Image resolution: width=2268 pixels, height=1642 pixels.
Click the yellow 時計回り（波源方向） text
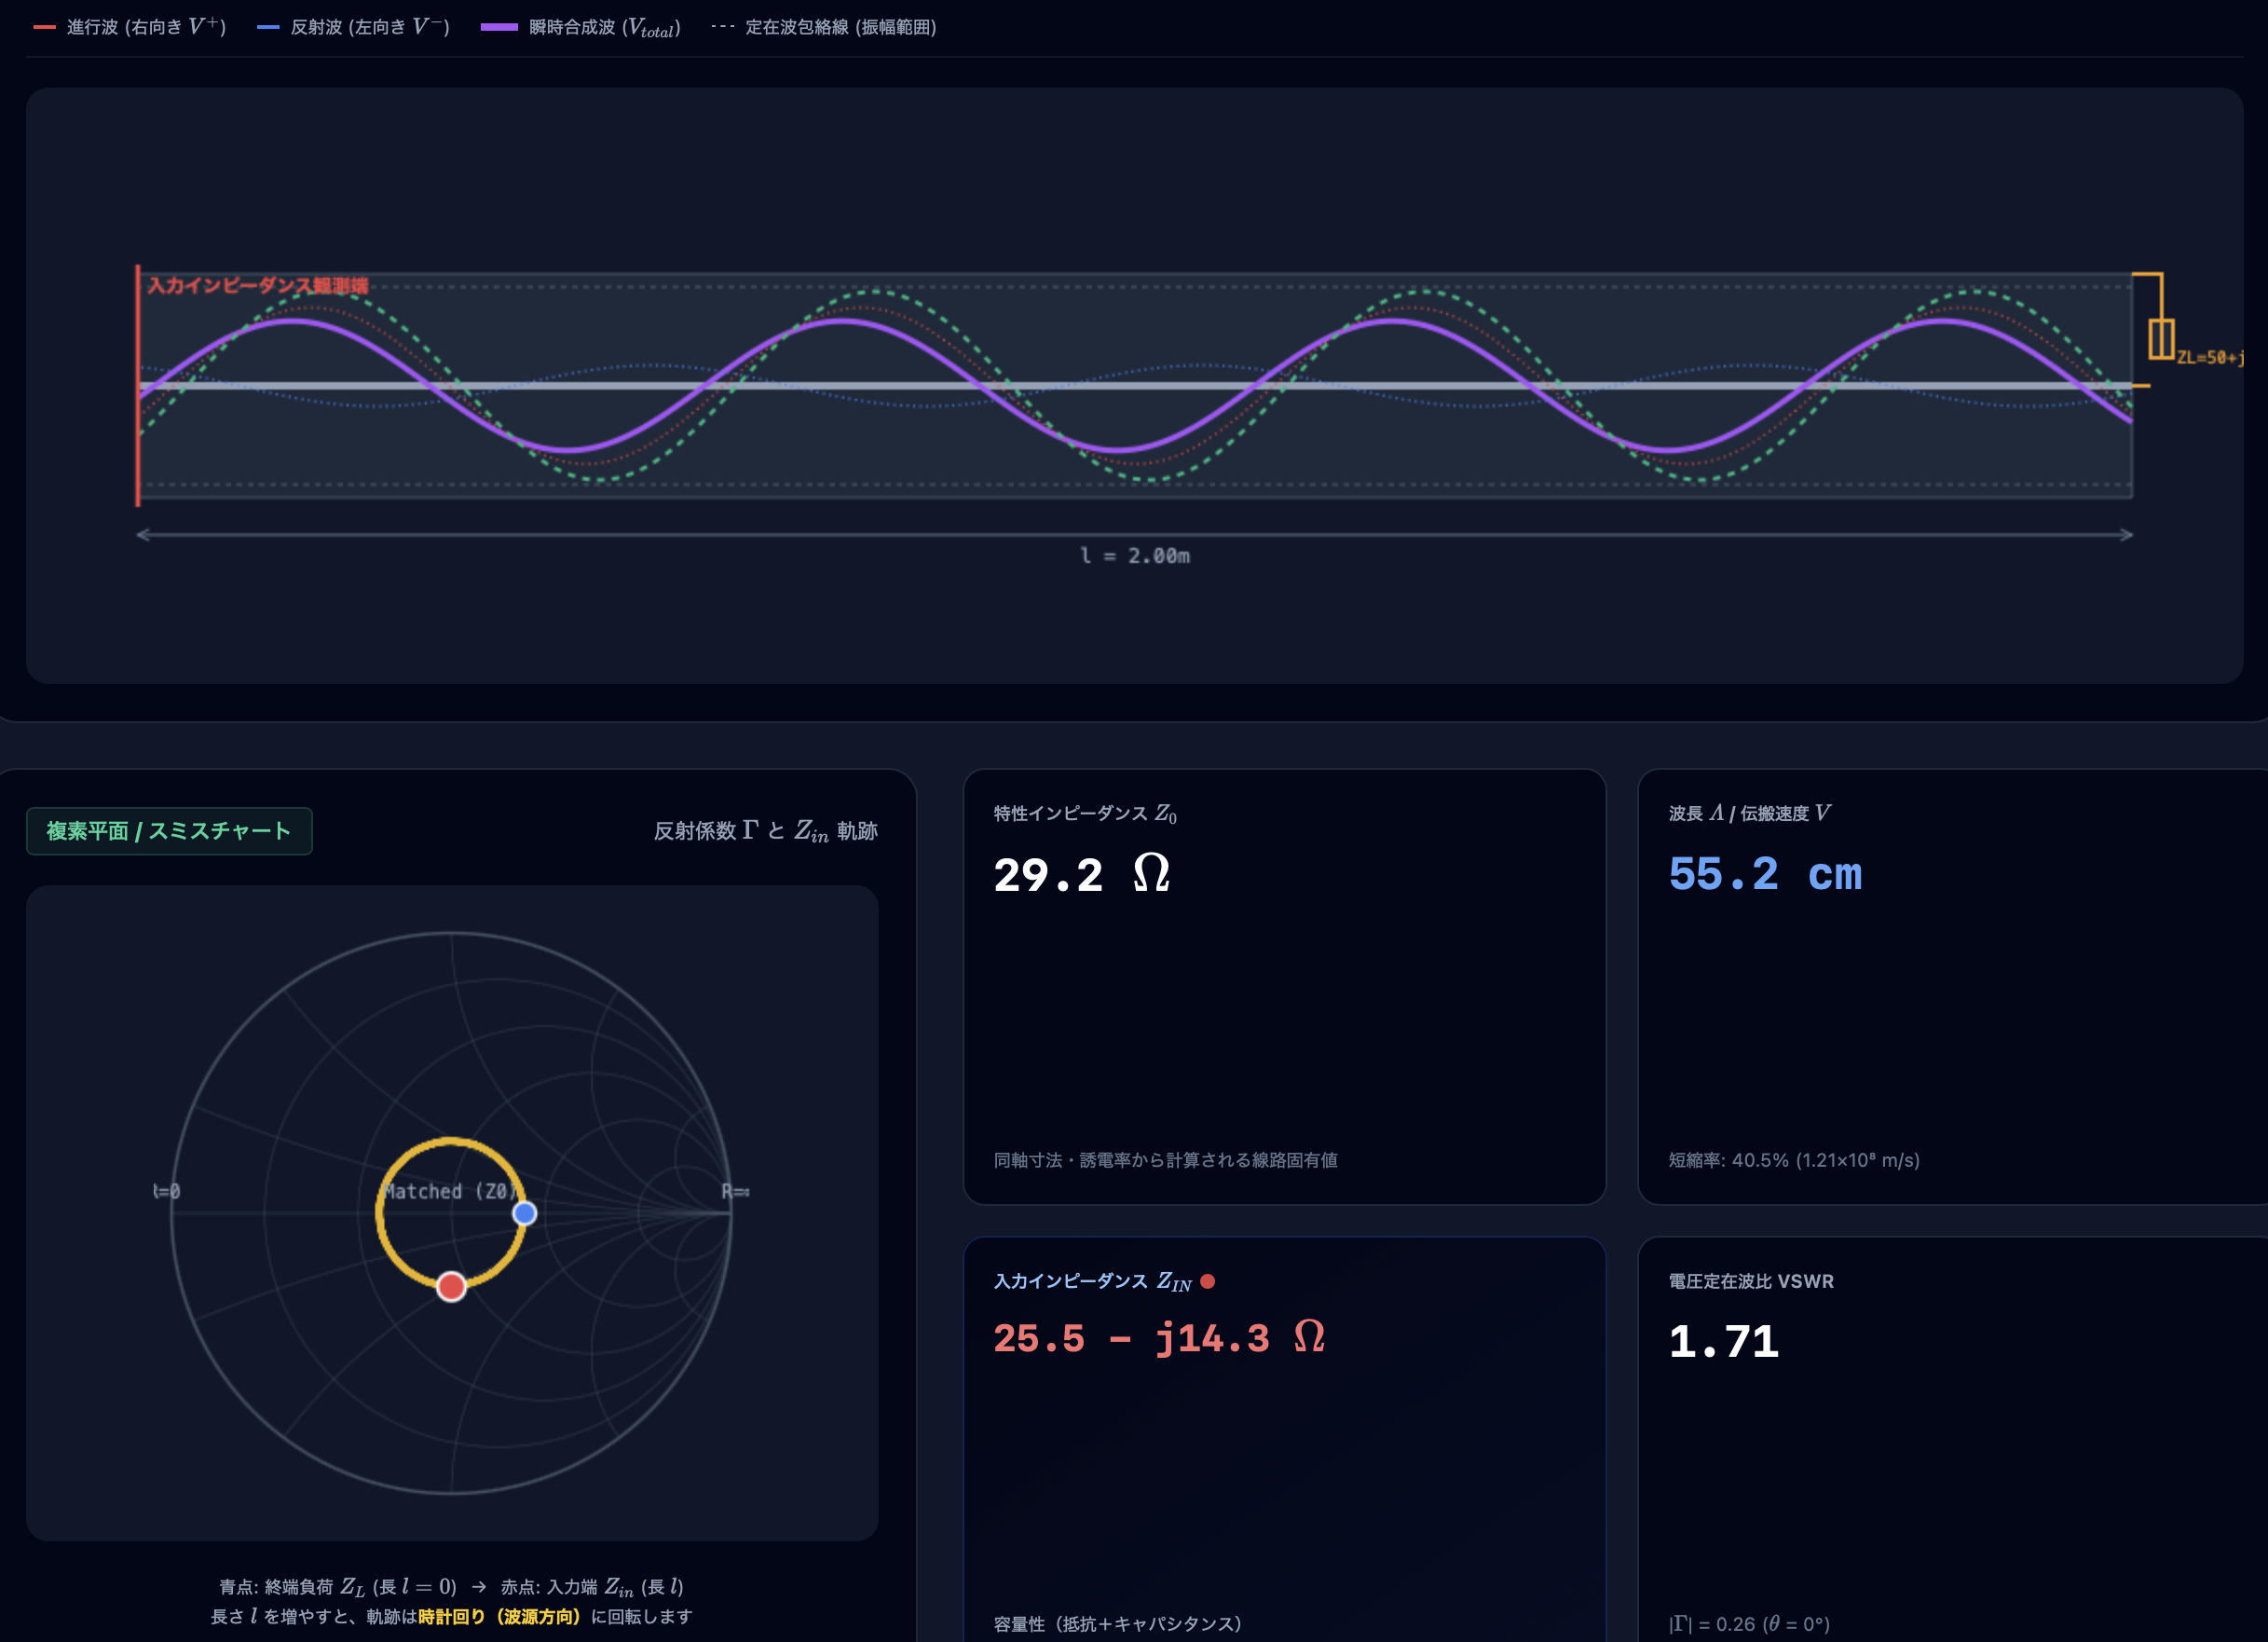click(x=499, y=1616)
